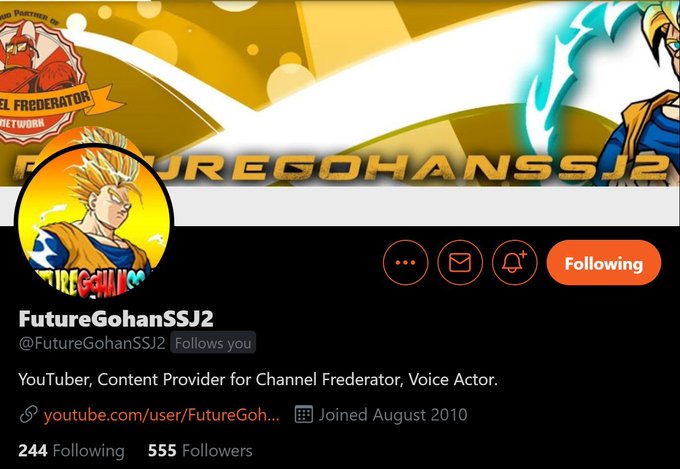This screenshot has width=680, height=469.
Task: Open the header banner image
Action: (340, 93)
